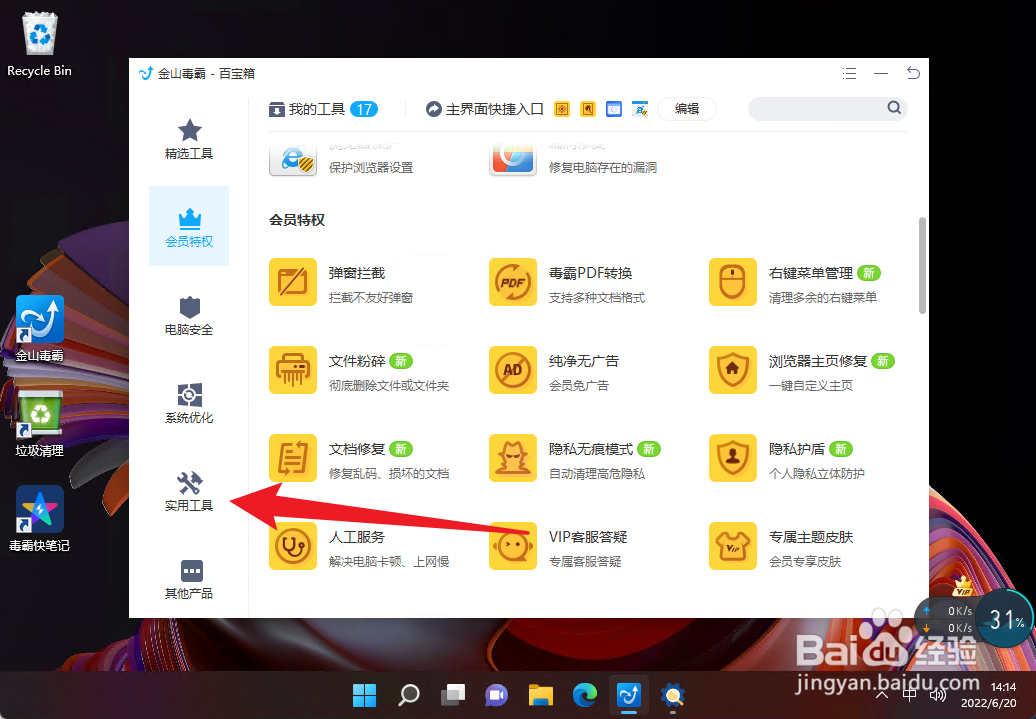Click the 弹窗拦截 title text
Screen dimensions: 1036x719
click(357, 273)
